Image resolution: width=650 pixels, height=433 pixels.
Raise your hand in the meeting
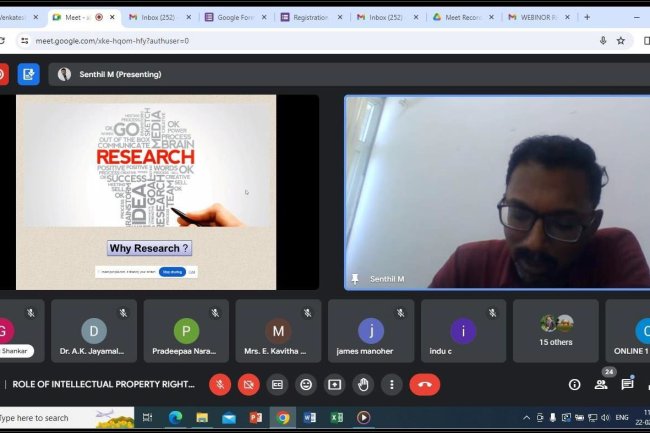point(363,384)
